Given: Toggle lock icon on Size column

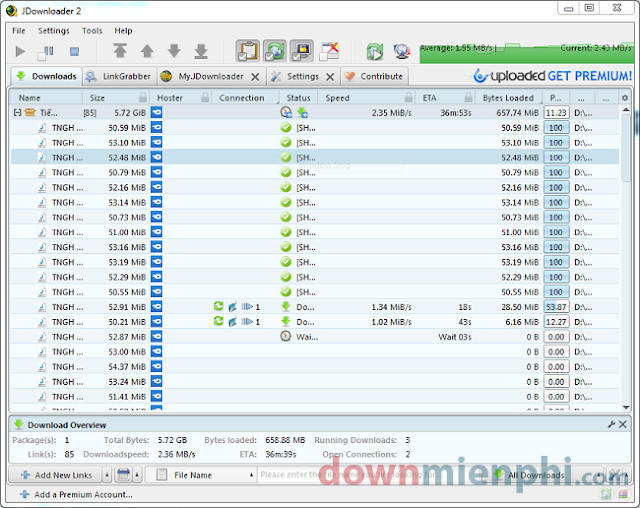Looking at the screenshot, I should pos(143,98).
